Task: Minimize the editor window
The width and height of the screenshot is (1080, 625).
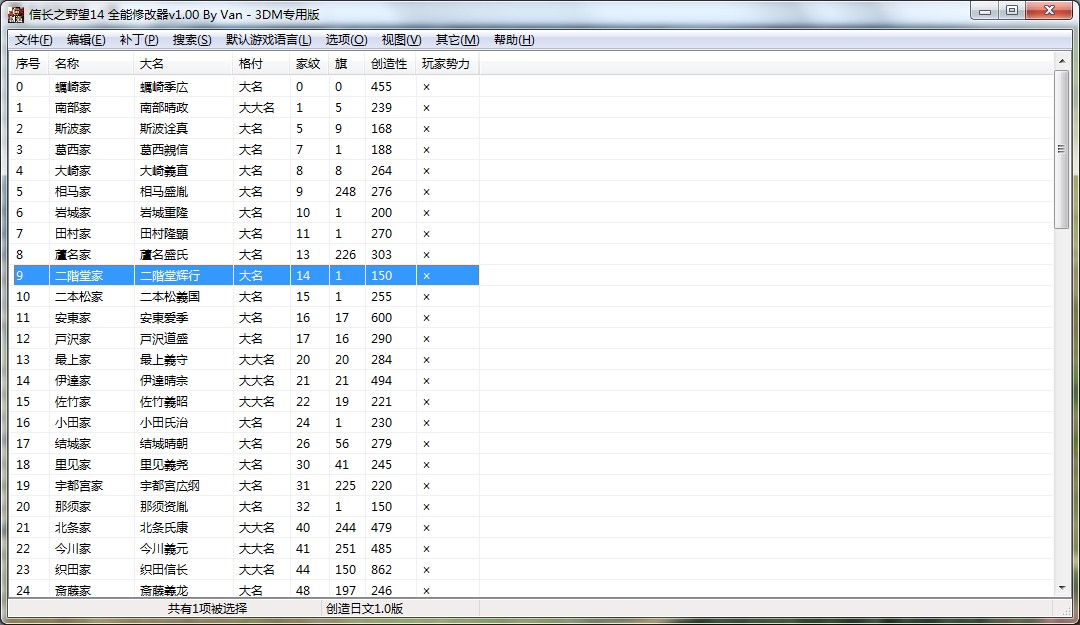Action: coord(985,10)
